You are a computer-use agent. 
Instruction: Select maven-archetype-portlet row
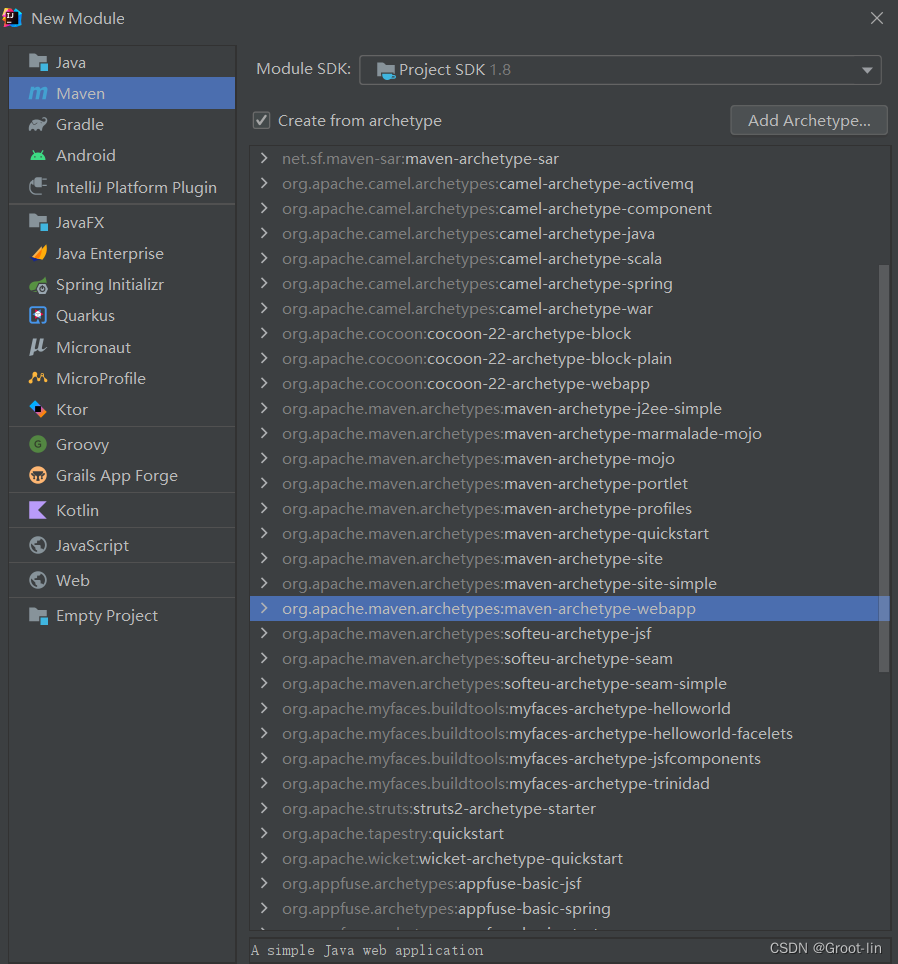pyautogui.click(x=570, y=484)
